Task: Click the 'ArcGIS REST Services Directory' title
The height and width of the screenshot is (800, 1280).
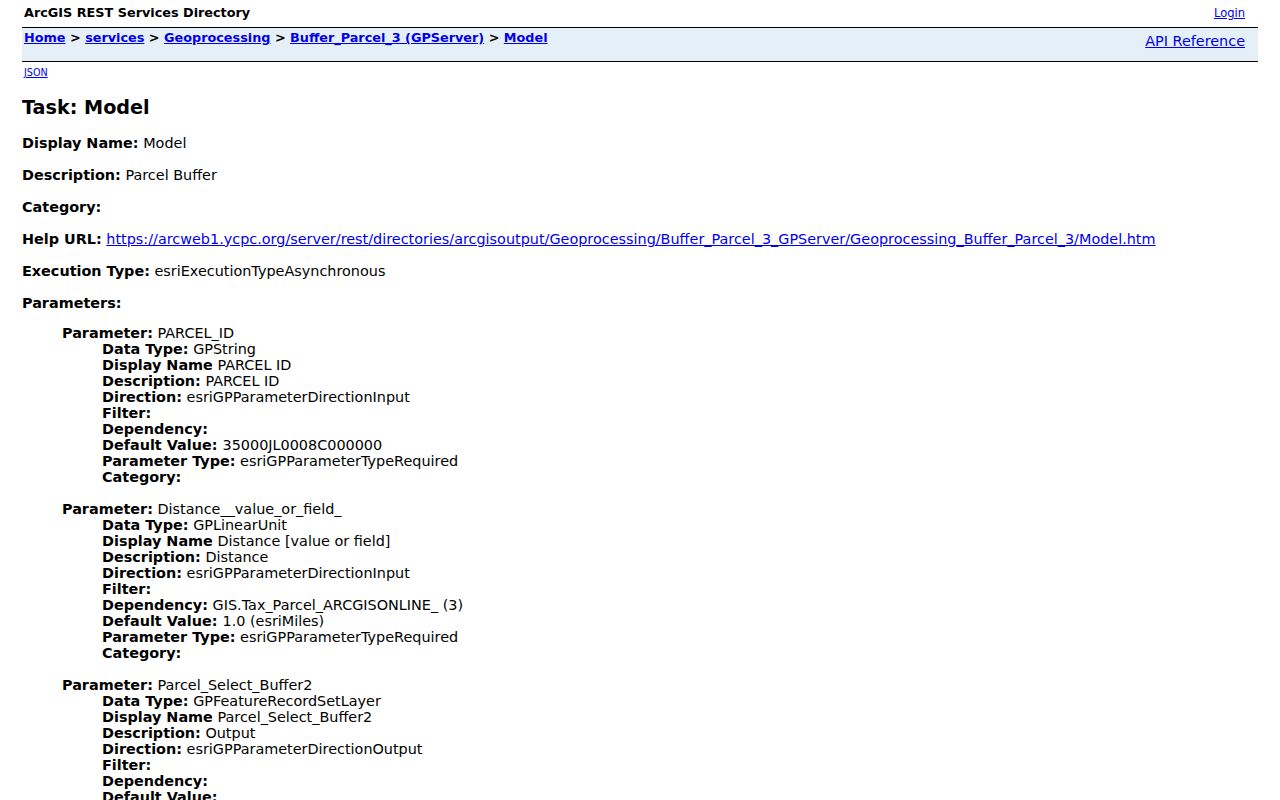Action: (137, 13)
